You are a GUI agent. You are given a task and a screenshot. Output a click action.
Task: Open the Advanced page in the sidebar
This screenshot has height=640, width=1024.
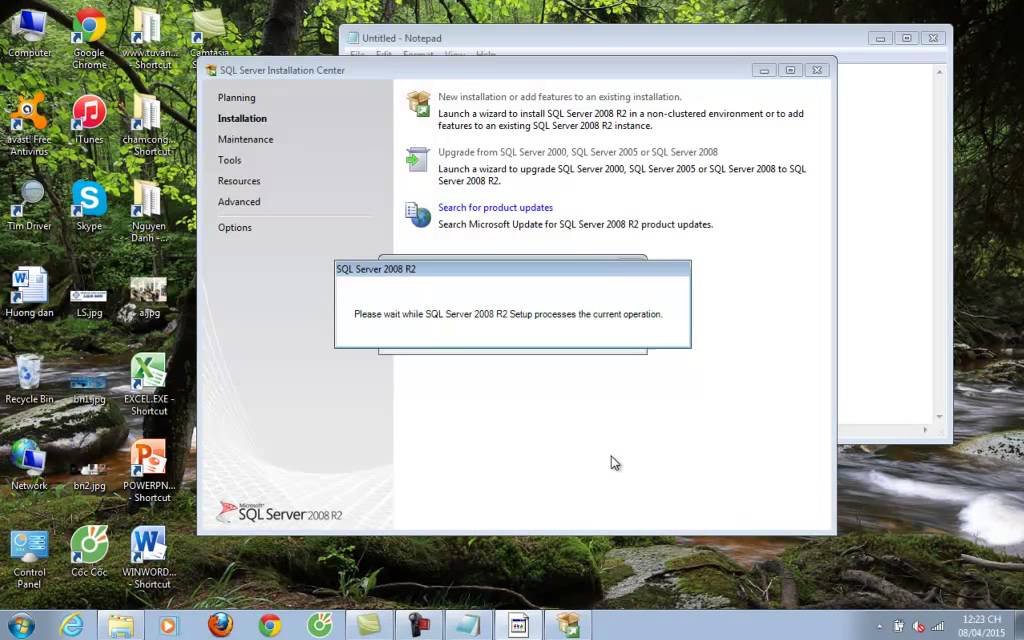click(x=239, y=202)
